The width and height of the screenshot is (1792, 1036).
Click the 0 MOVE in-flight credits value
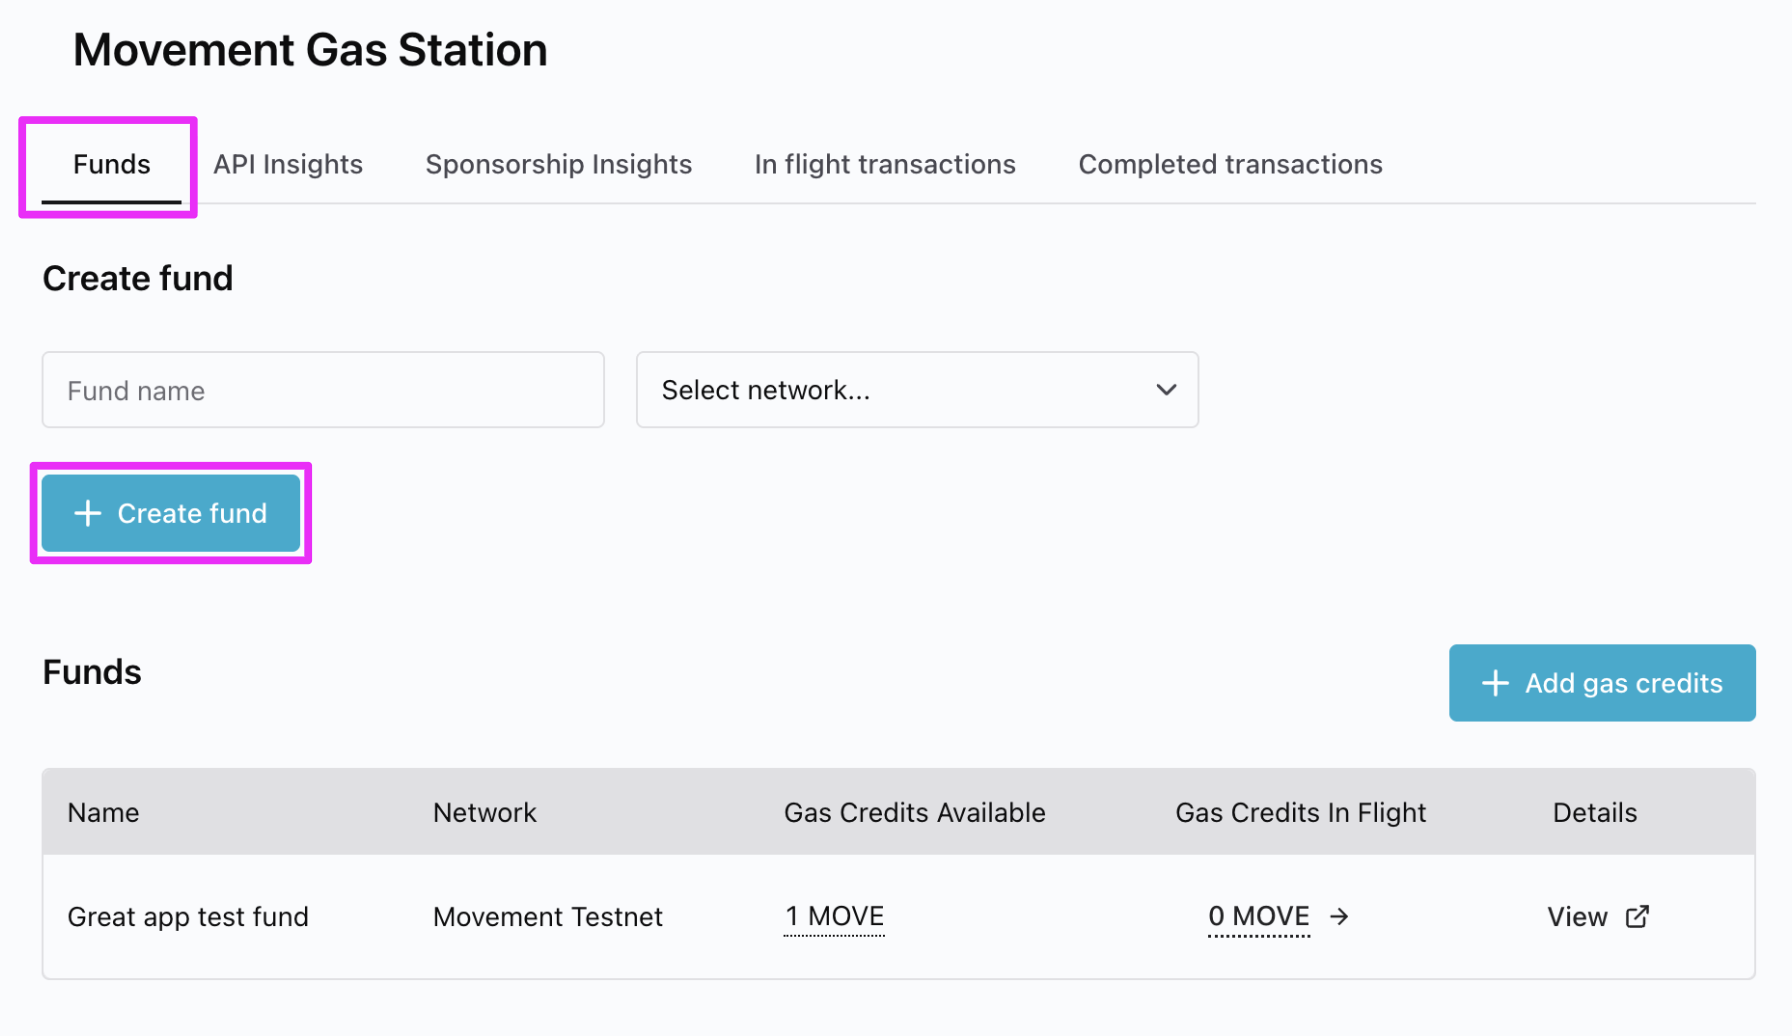pyautogui.click(x=1258, y=917)
